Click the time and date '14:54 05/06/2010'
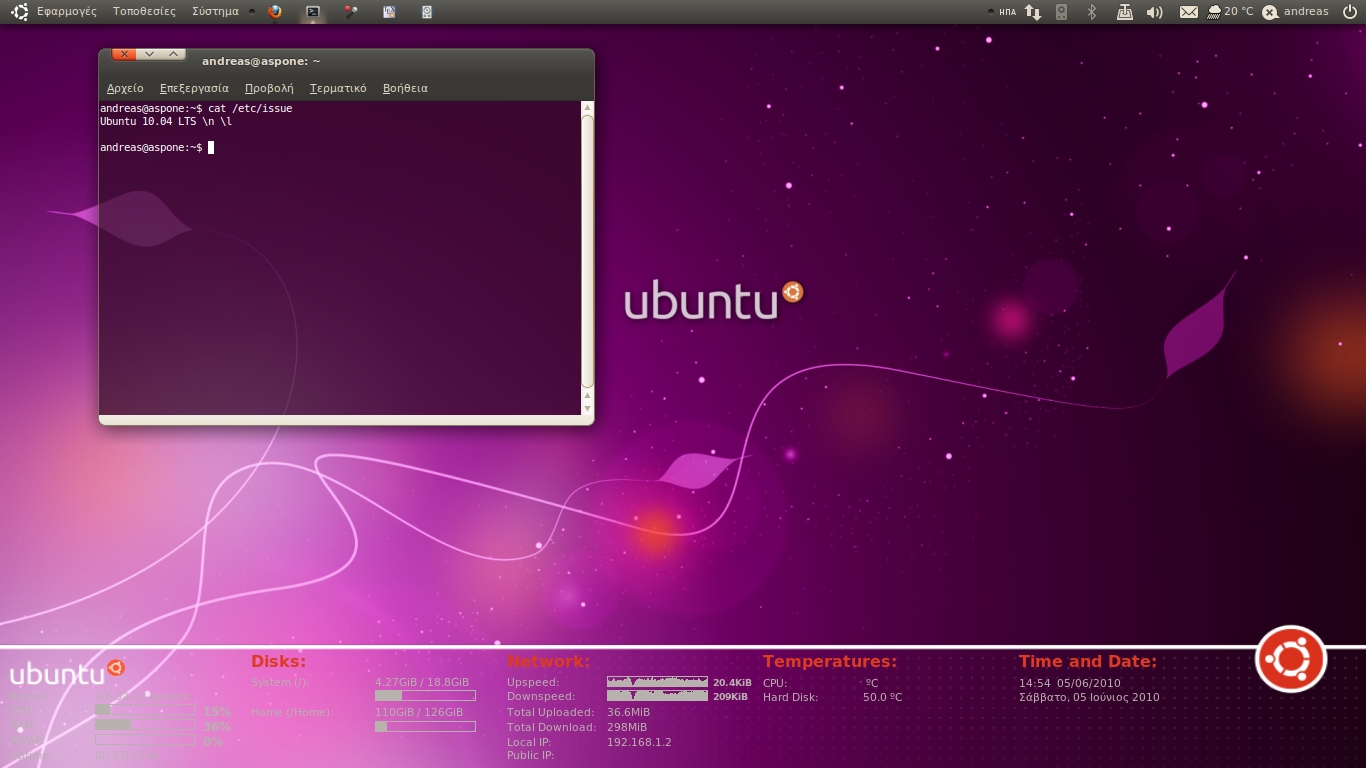The height and width of the screenshot is (768, 1366). tap(1070, 683)
